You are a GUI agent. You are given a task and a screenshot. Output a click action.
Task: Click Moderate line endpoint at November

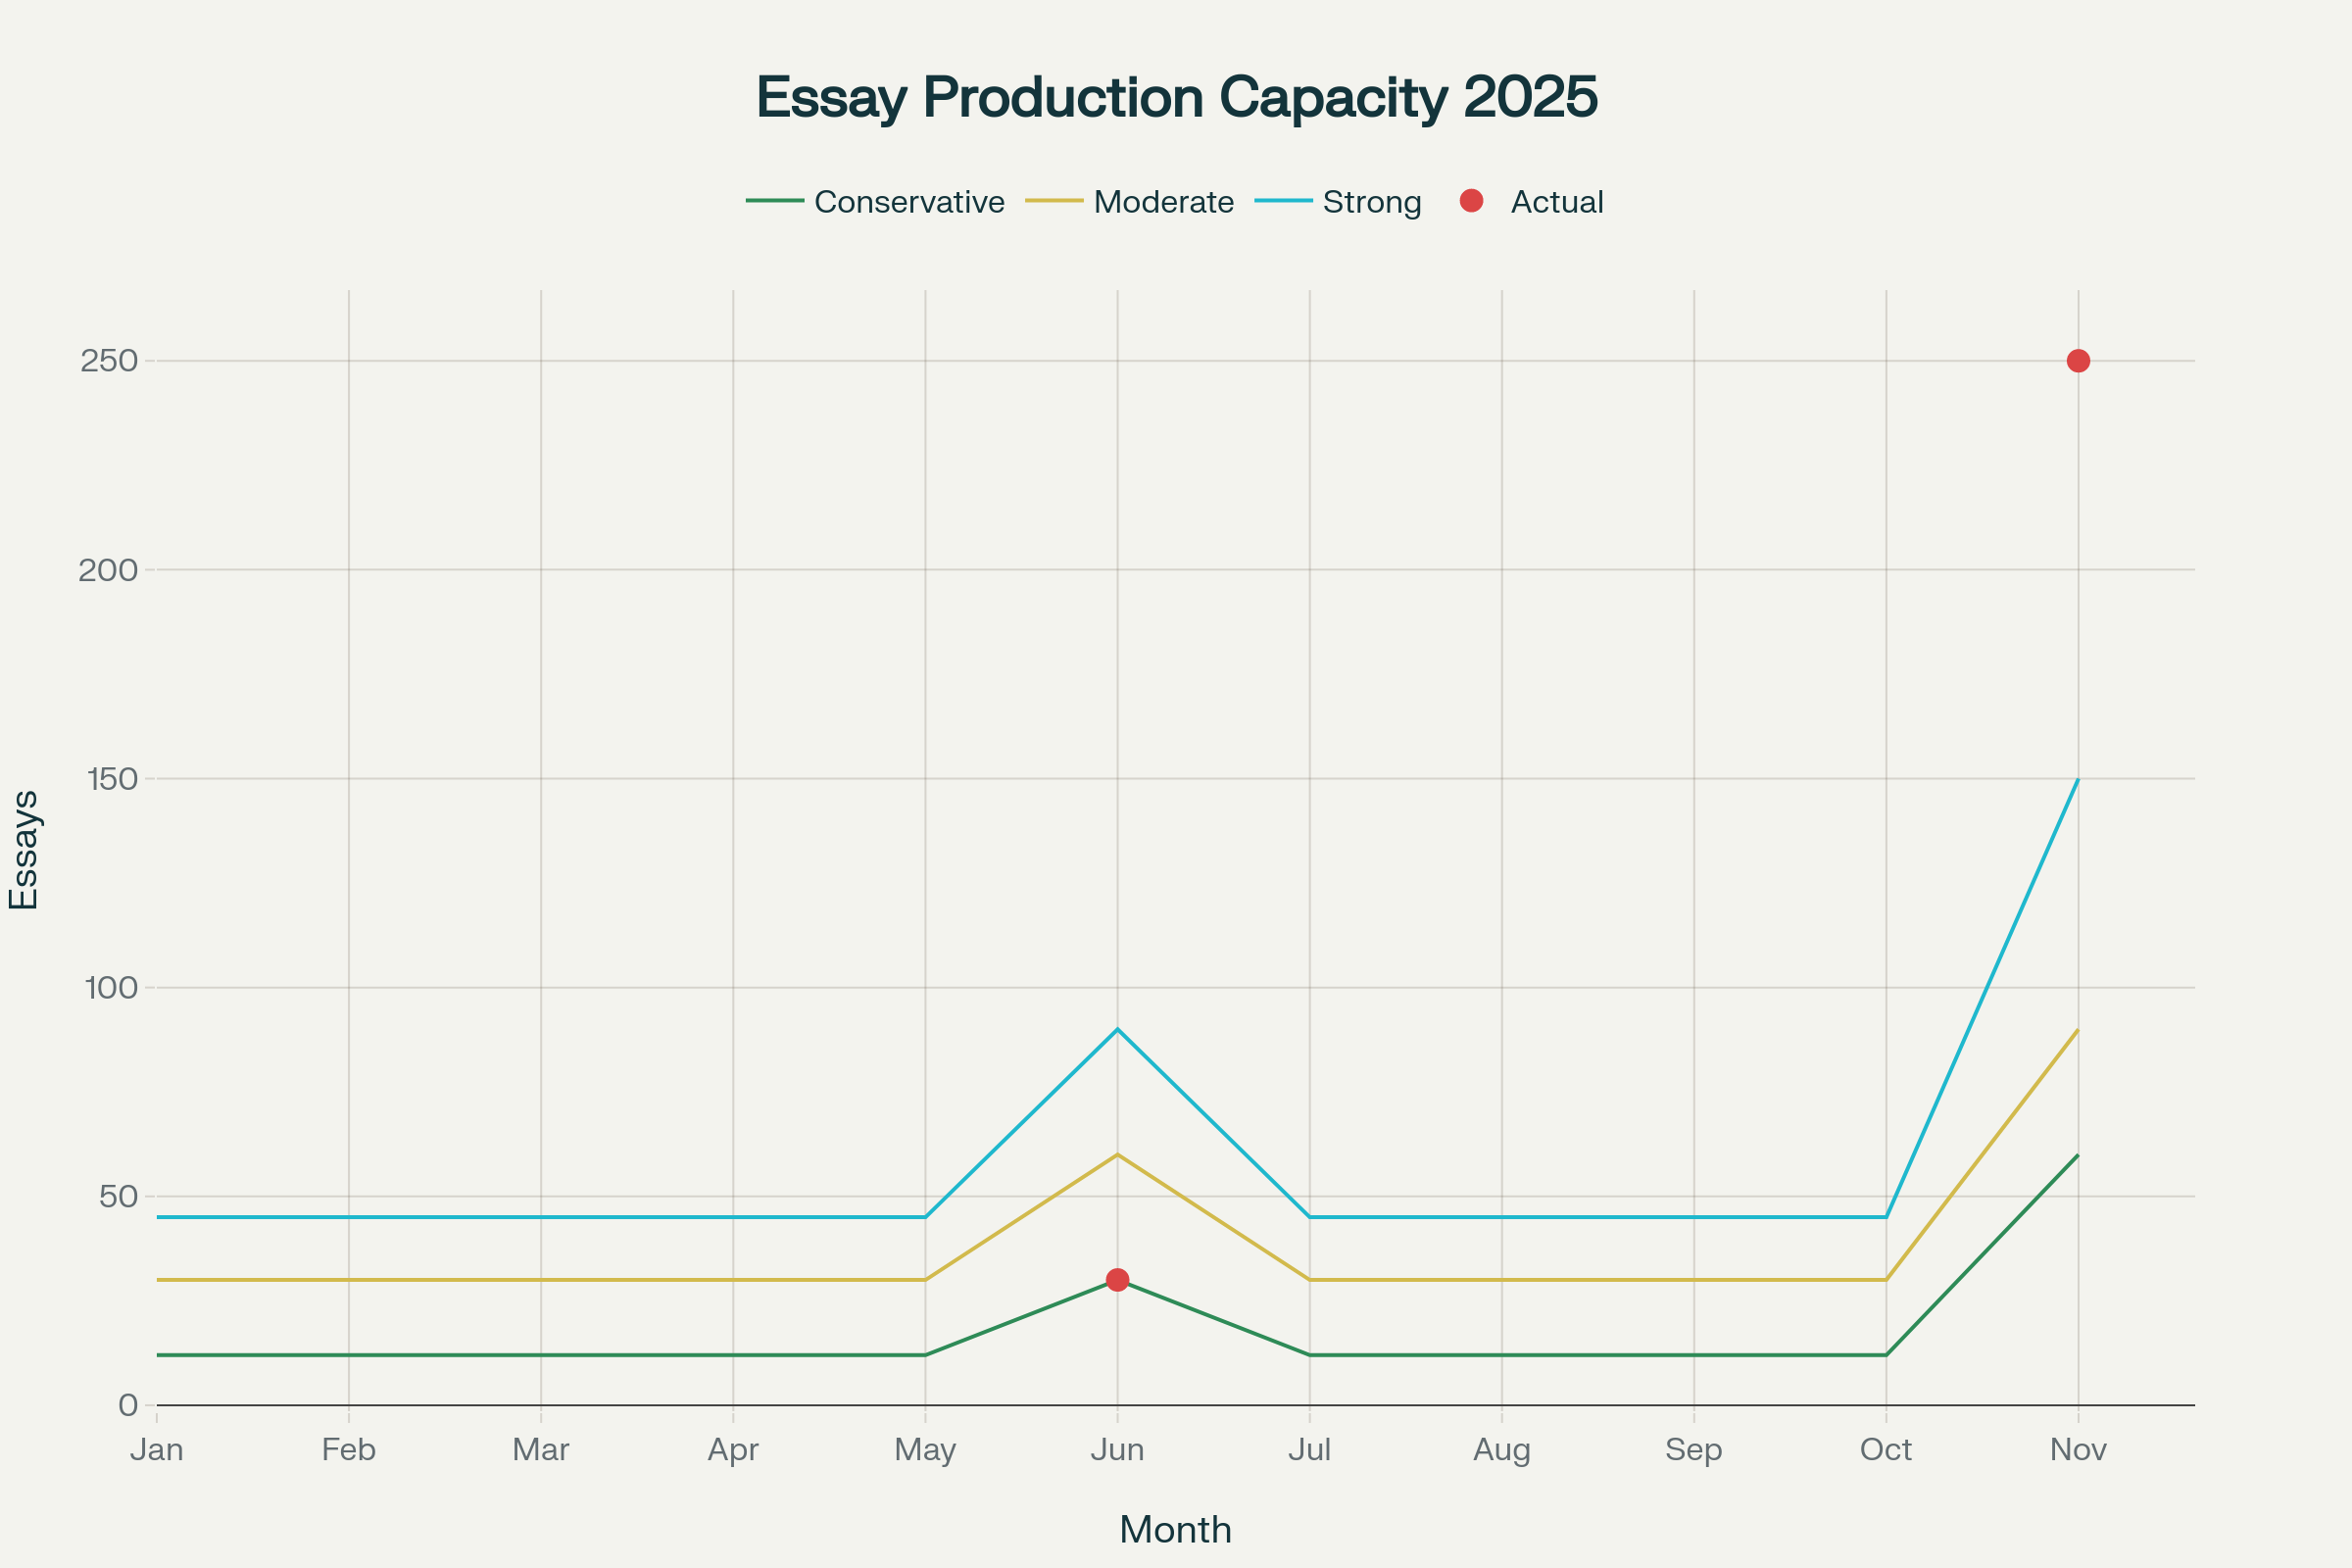click(x=2078, y=1030)
